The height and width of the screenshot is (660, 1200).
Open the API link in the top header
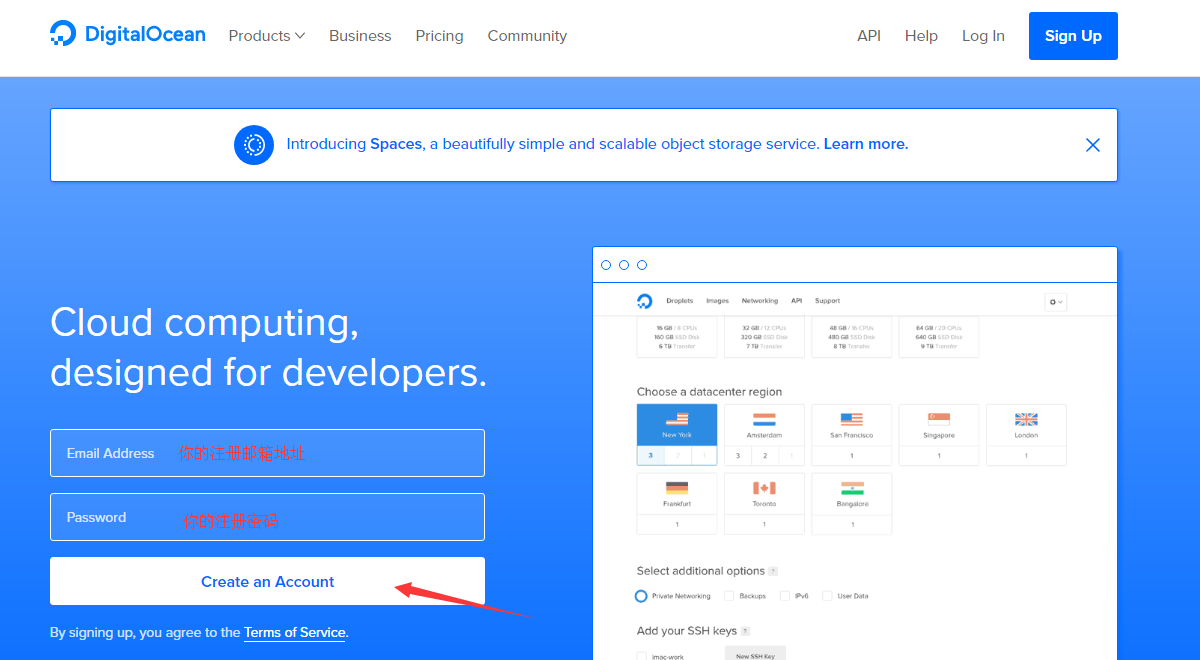pyautogui.click(x=869, y=36)
